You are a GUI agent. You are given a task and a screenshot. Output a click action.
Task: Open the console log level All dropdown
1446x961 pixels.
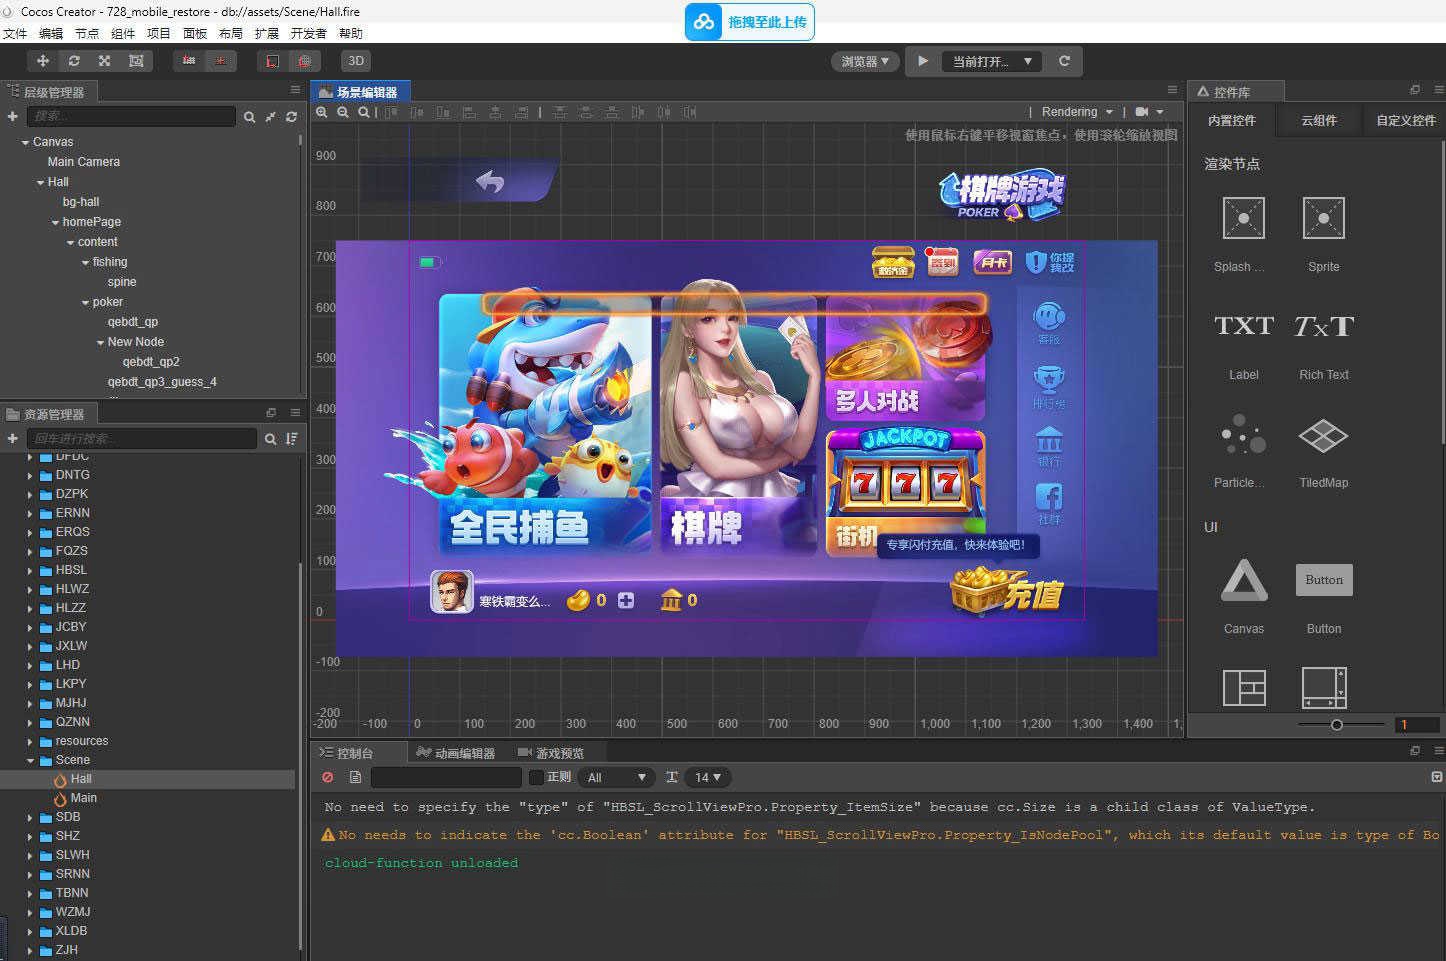pos(617,777)
